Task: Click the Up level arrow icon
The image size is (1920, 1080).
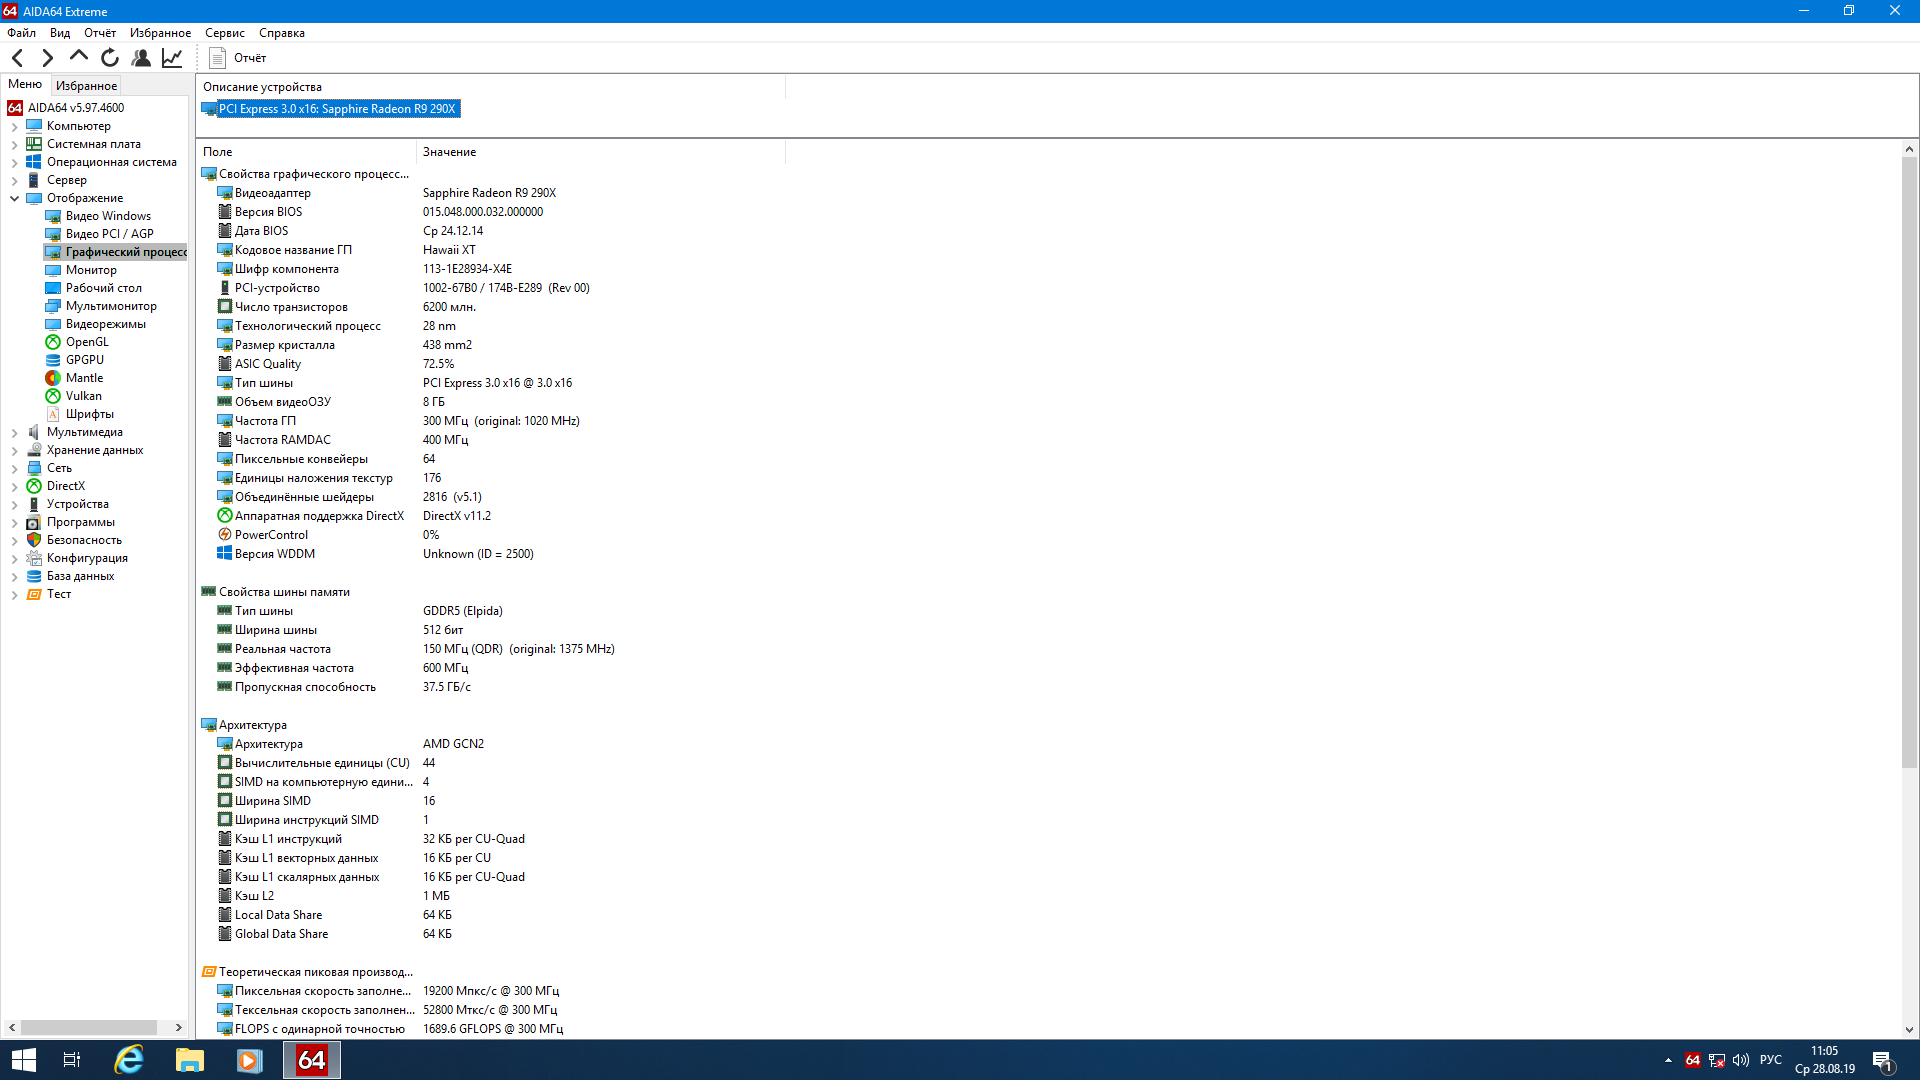Action: tap(78, 56)
